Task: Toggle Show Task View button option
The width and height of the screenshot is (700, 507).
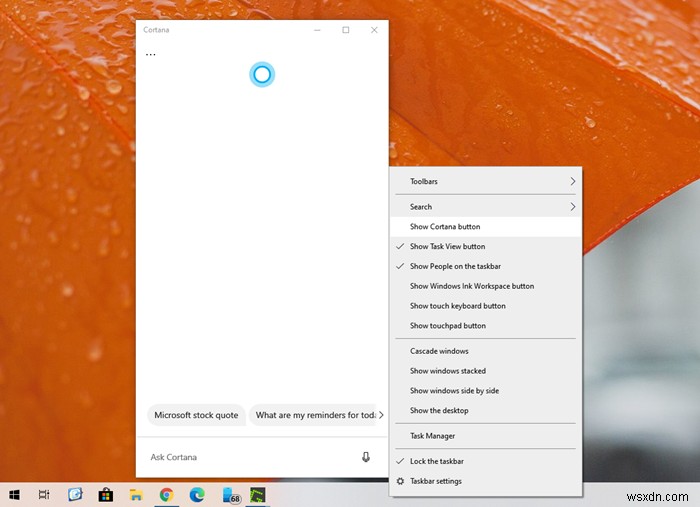Action: (x=486, y=246)
